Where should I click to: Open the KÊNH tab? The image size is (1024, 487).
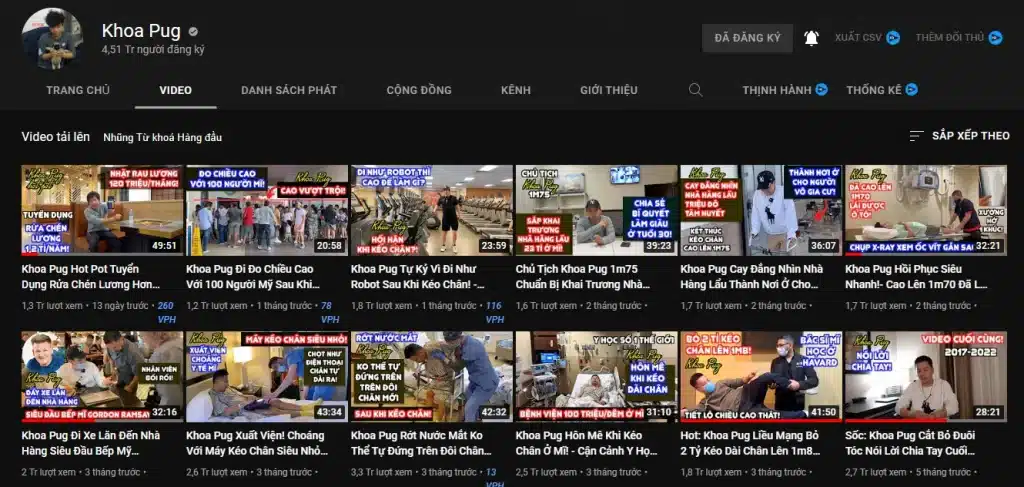(516, 90)
